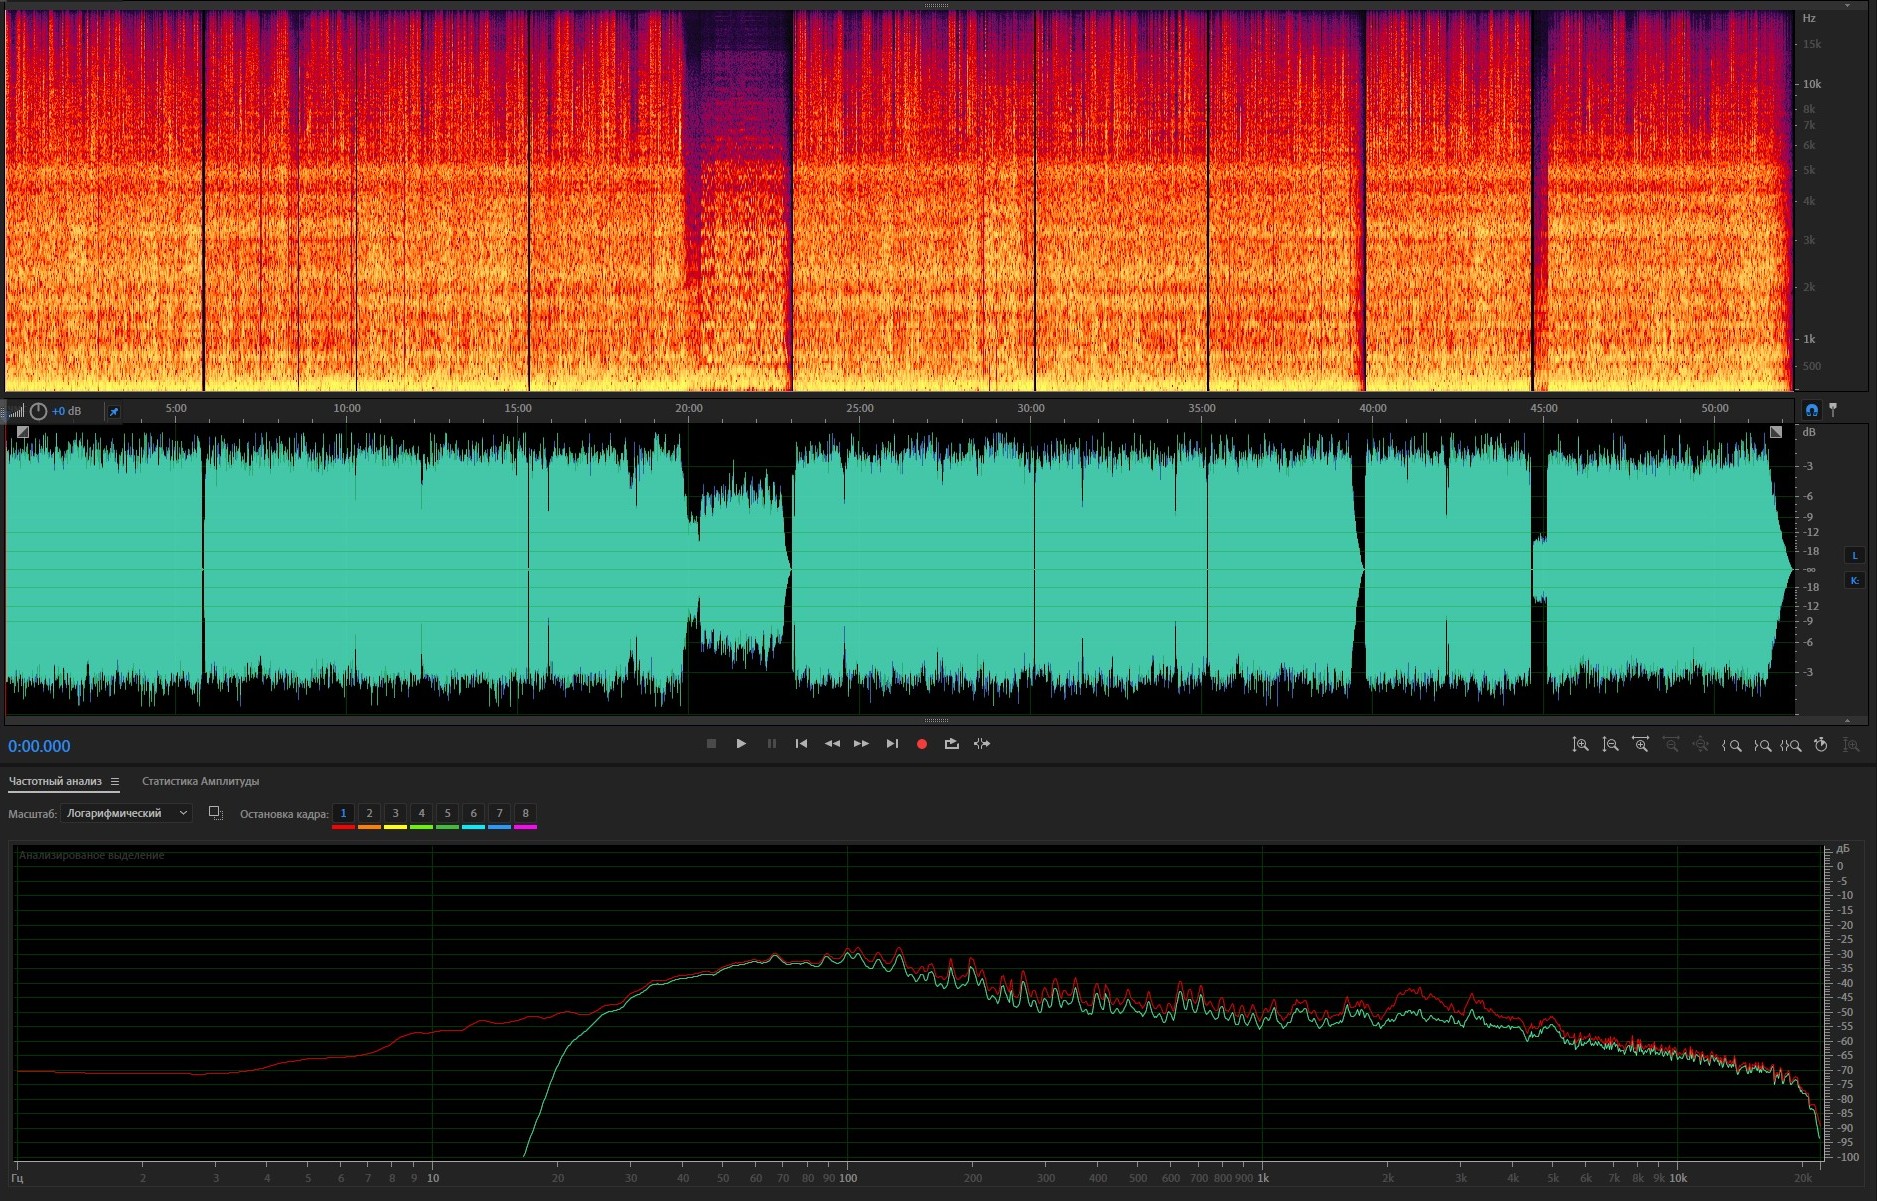Toggle the L channel on the waveform
The width and height of the screenshot is (1877, 1201).
(1854, 556)
